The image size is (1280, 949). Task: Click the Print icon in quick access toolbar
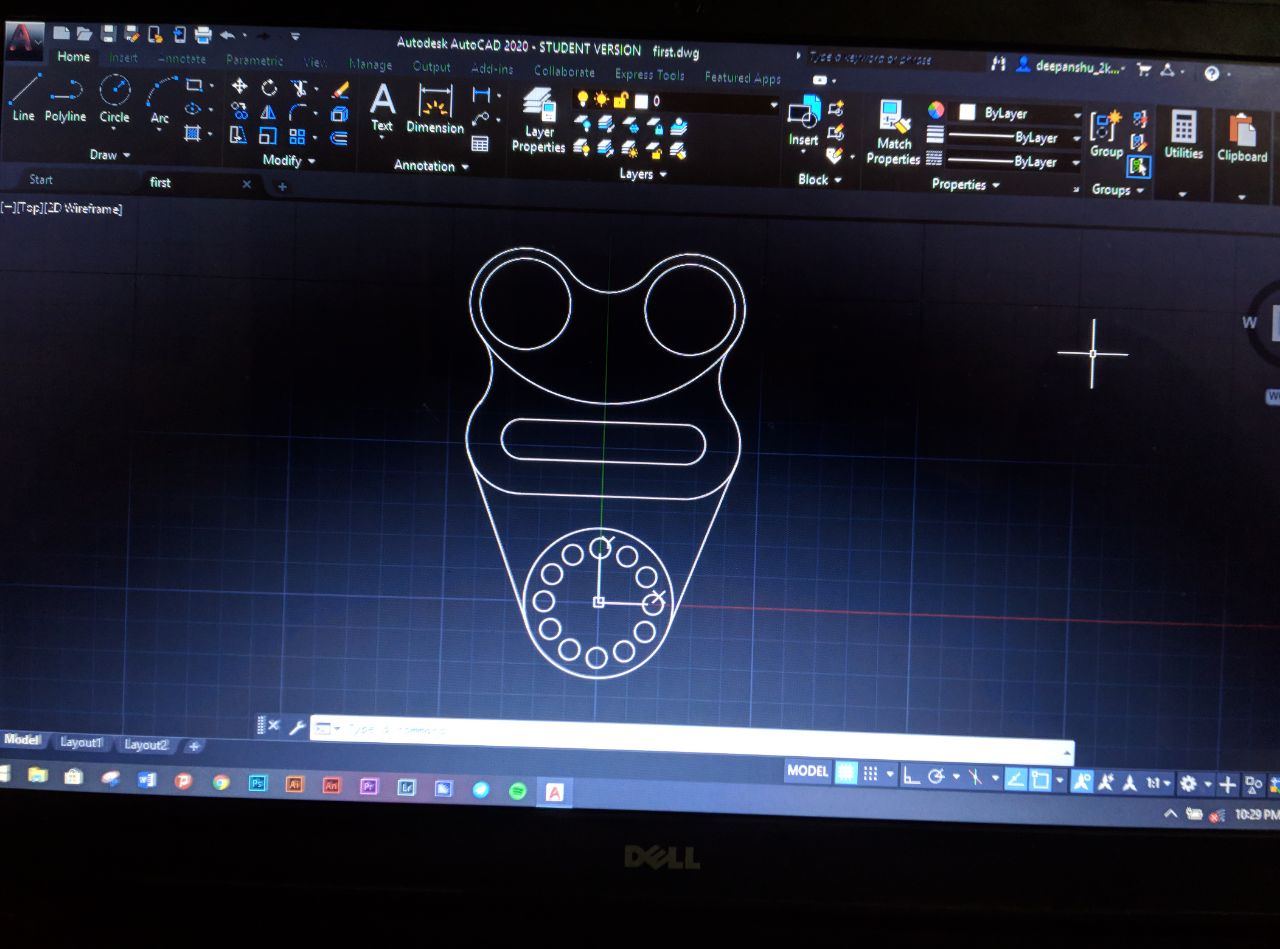tap(203, 35)
